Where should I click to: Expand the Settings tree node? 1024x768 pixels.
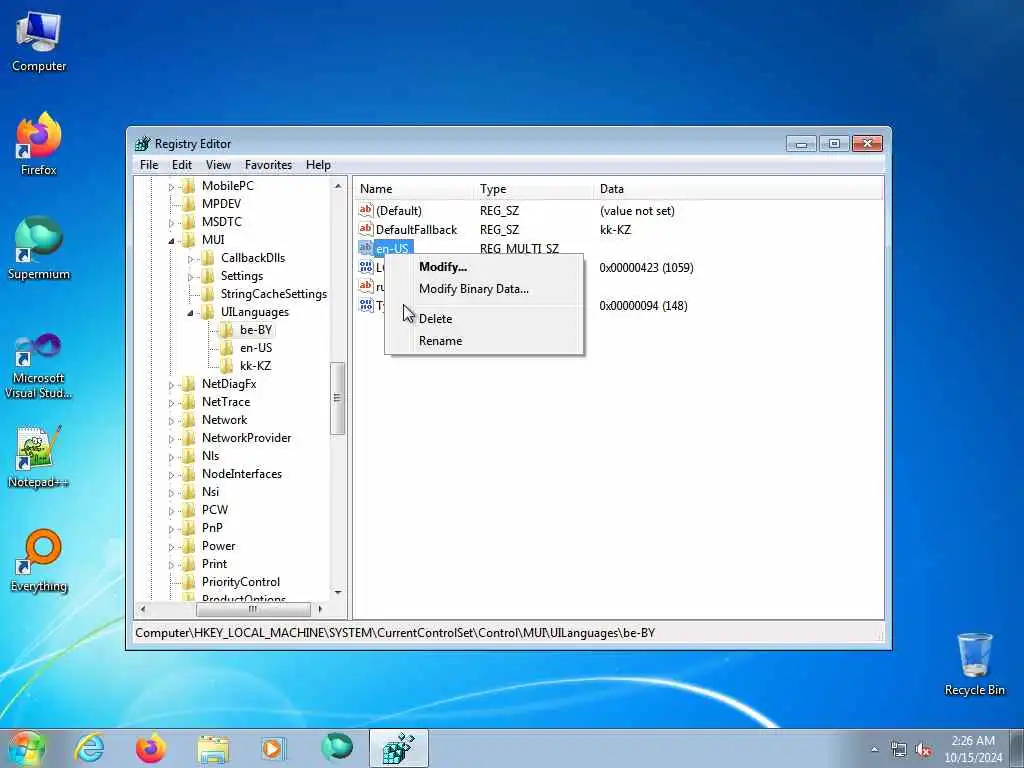click(x=191, y=276)
